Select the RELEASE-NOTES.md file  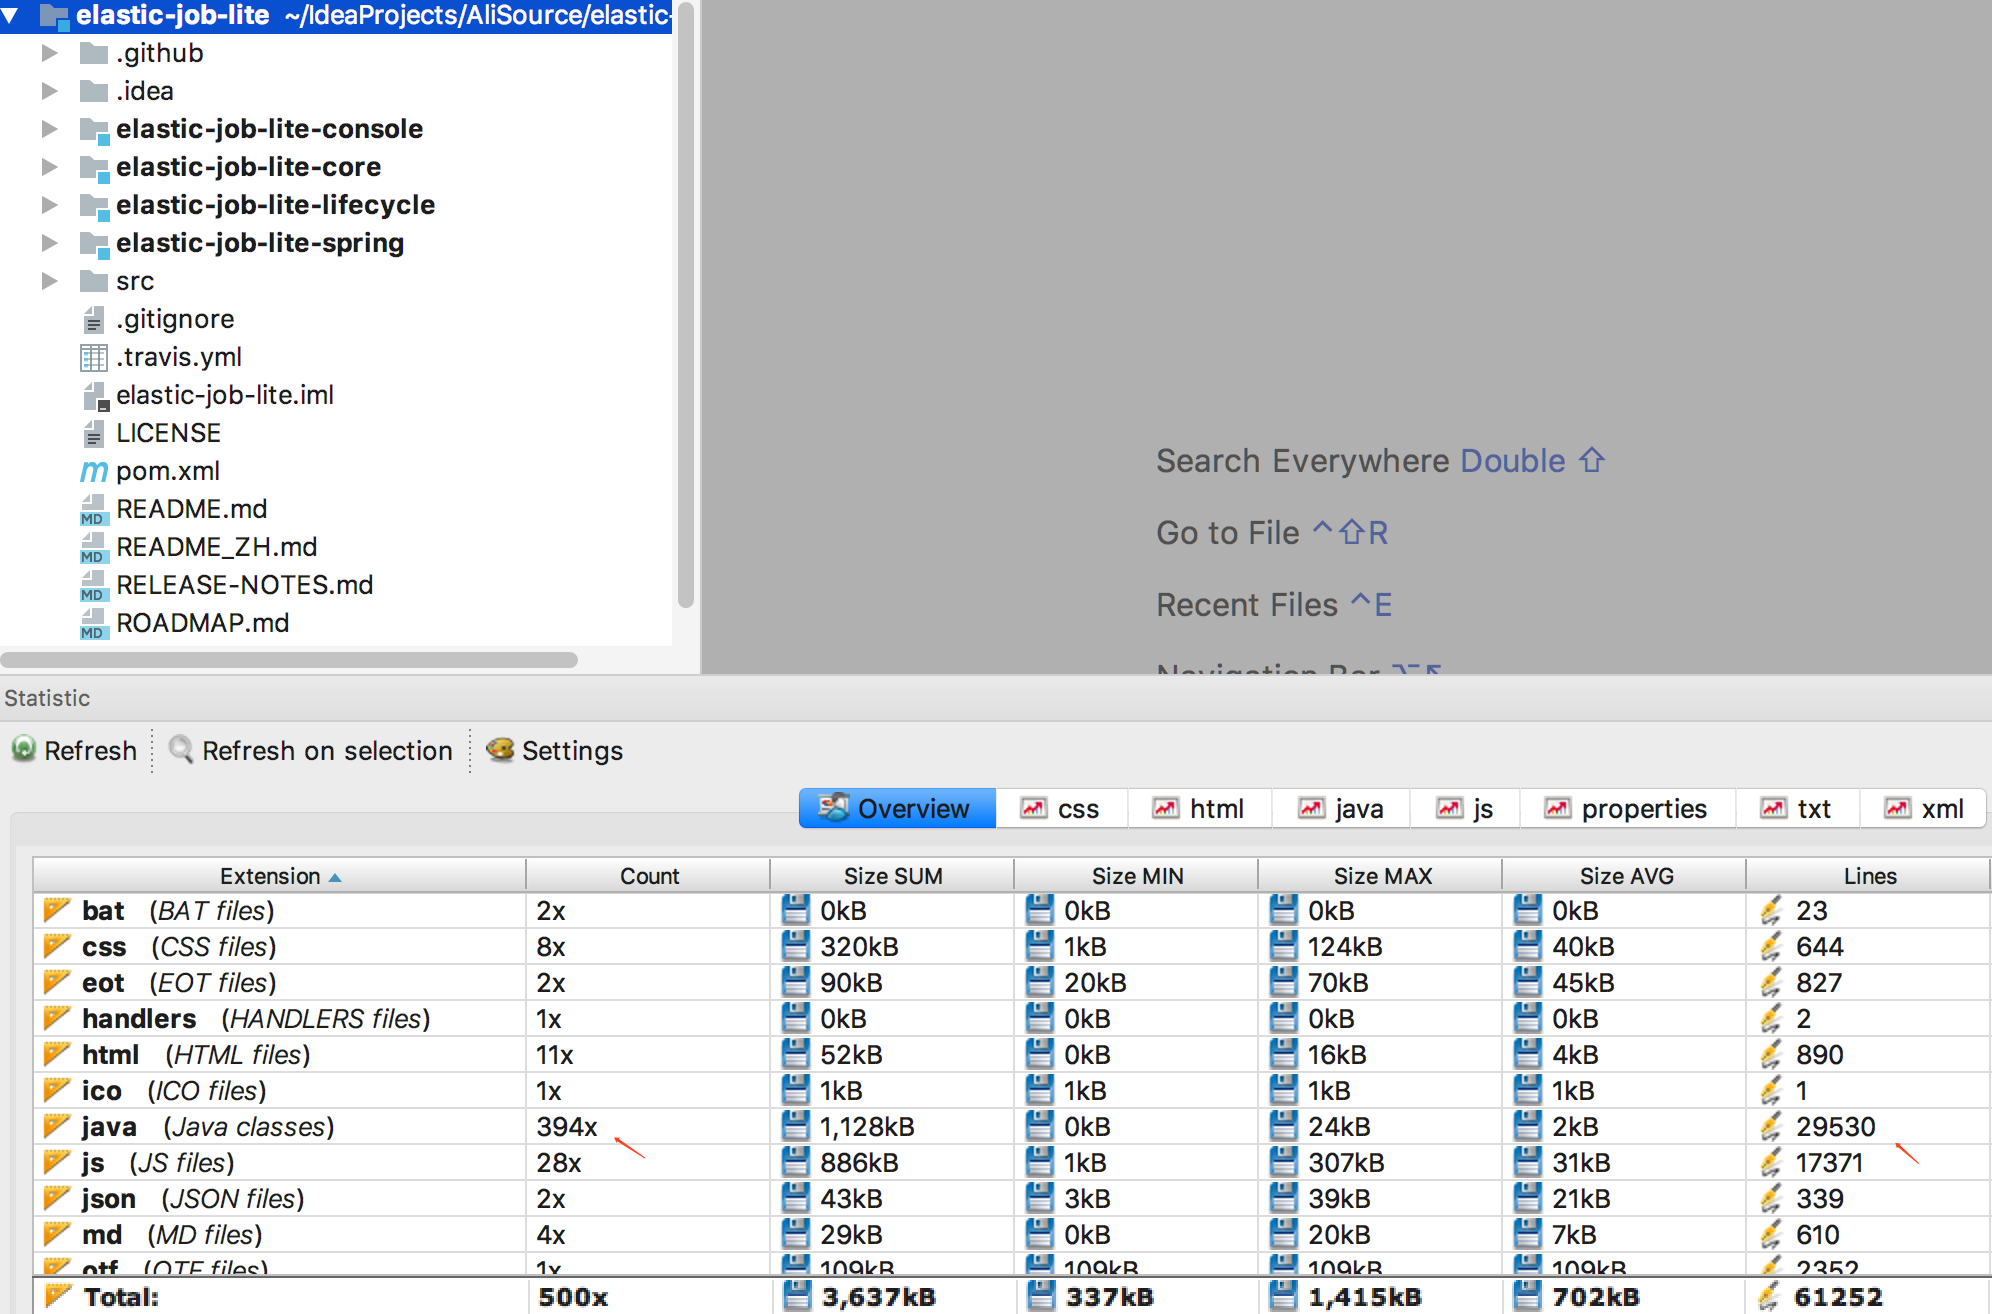coord(244,585)
